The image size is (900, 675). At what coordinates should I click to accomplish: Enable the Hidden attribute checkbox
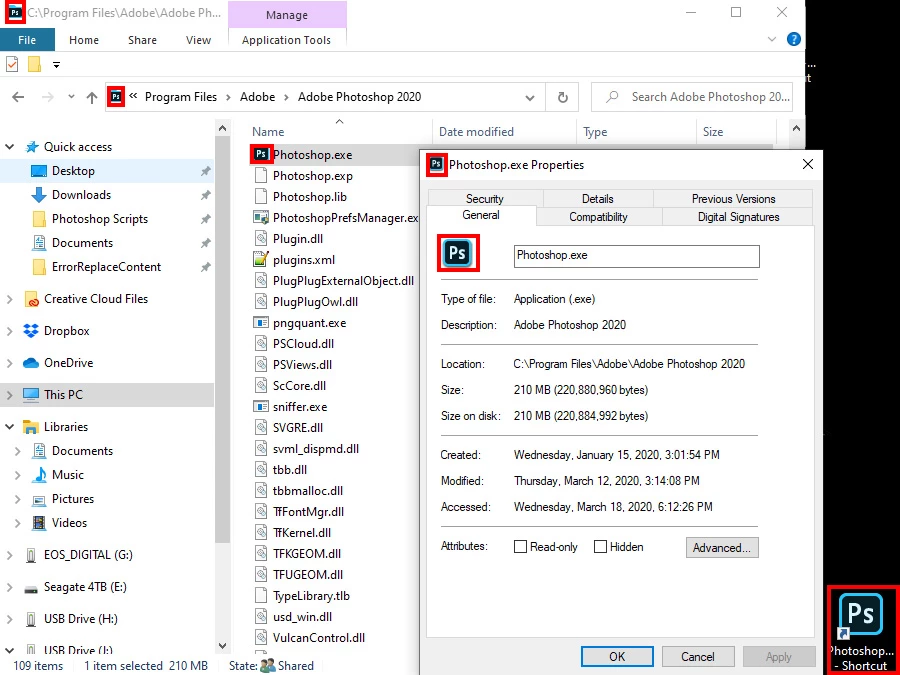pyautogui.click(x=600, y=546)
